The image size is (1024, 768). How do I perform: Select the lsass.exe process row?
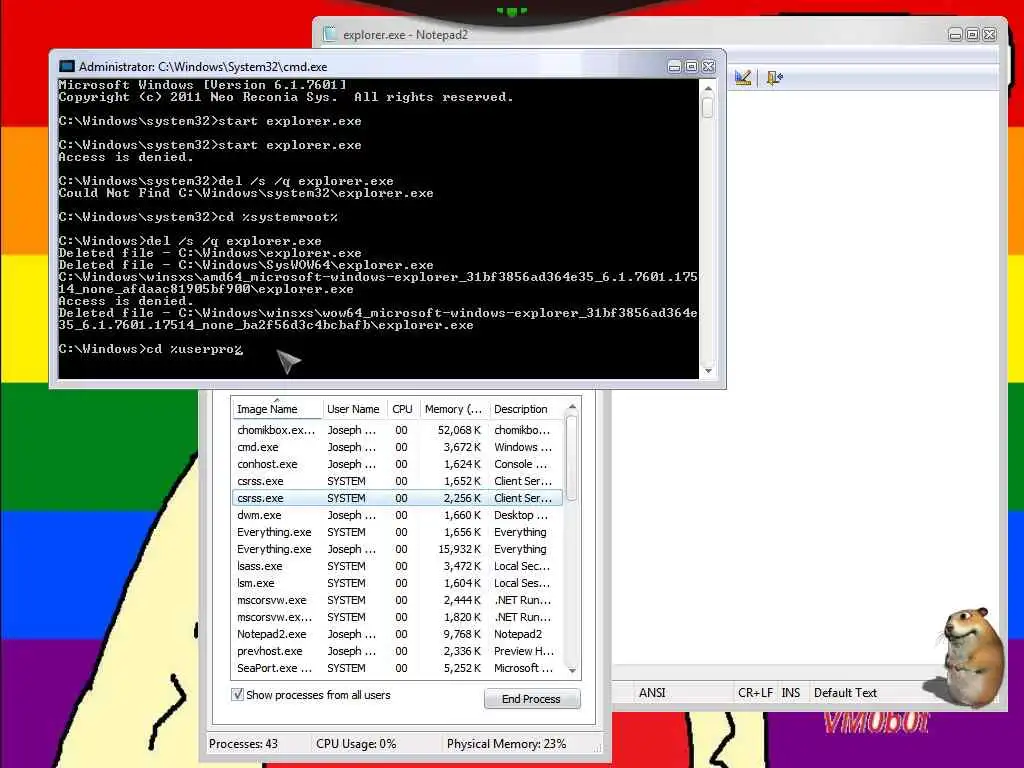(x=397, y=566)
